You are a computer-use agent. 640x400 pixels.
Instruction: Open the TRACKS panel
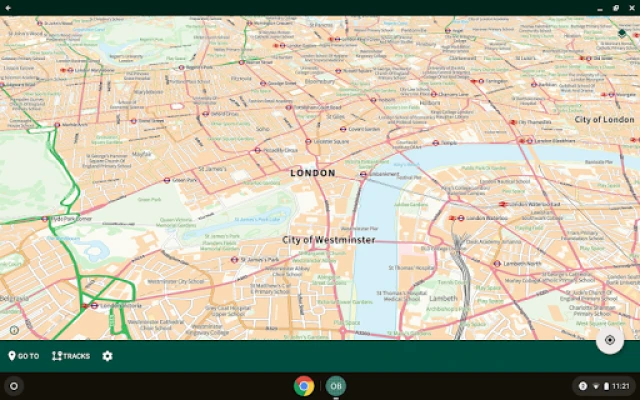coord(71,356)
